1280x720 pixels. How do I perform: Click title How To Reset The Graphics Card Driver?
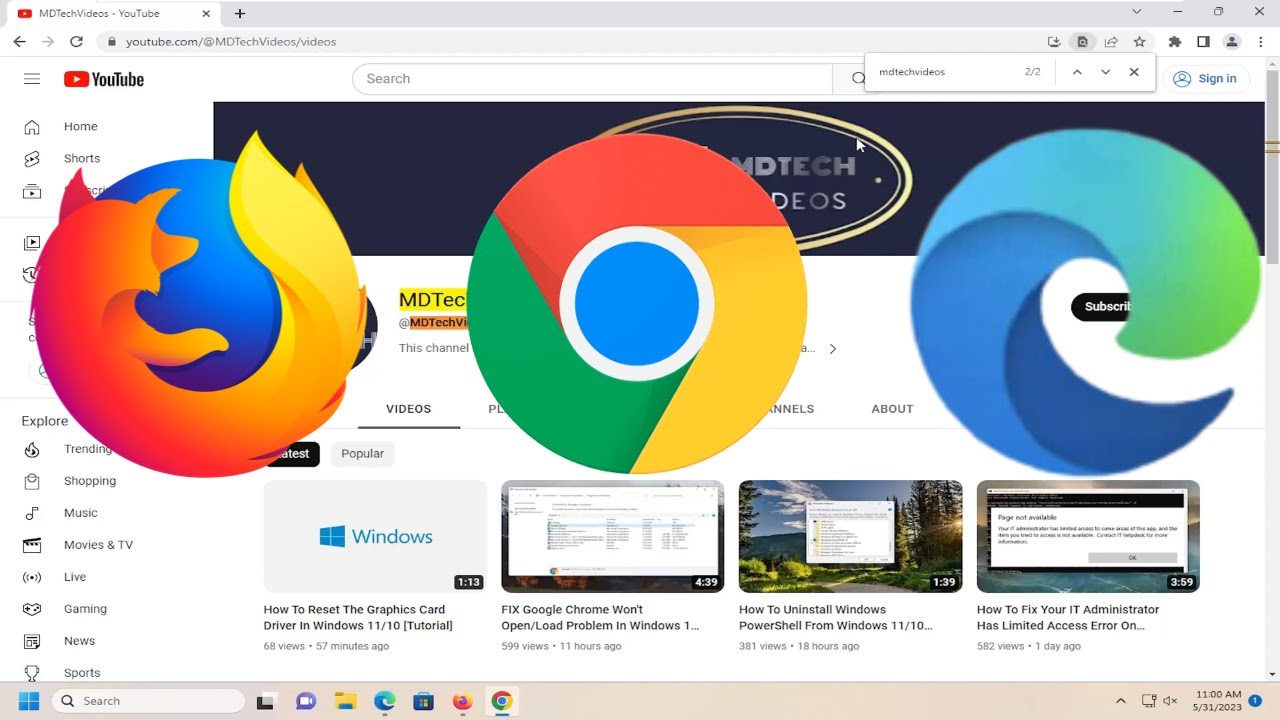358,618
